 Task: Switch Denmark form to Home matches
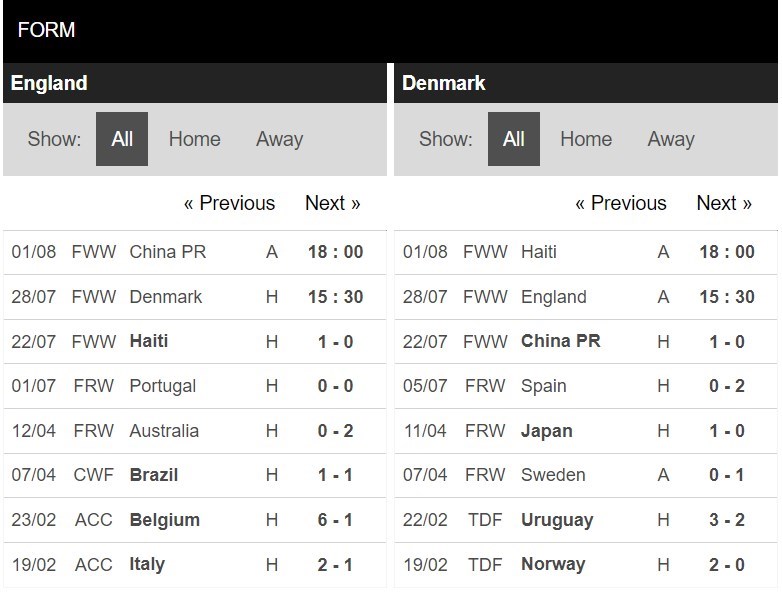pyautogui.click(x=586, y=139)
